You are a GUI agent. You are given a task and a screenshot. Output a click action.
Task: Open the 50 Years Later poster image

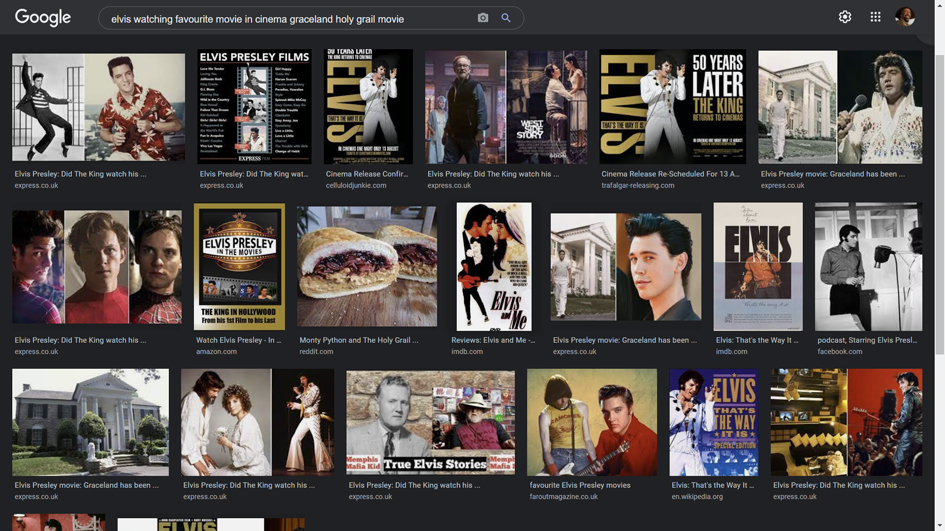pyautogui.click(x=672, y=107)
